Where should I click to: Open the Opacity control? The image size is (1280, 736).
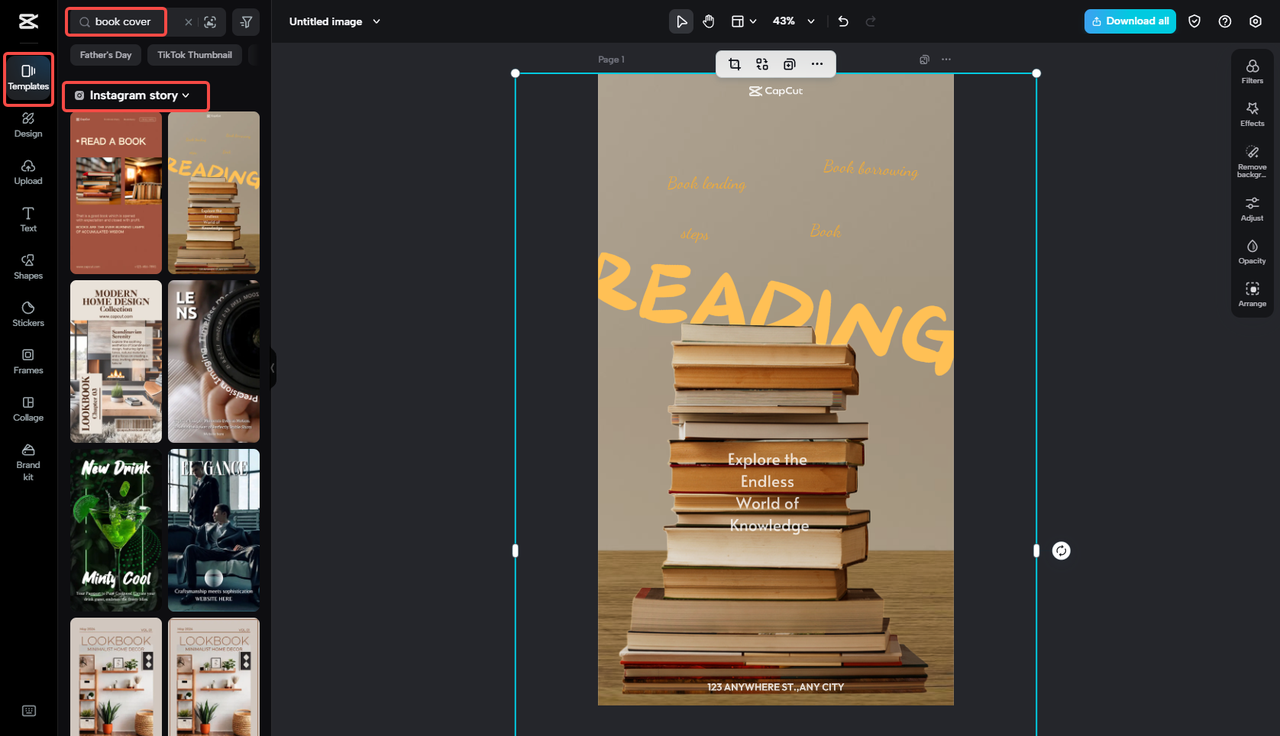coord(1252,252)
